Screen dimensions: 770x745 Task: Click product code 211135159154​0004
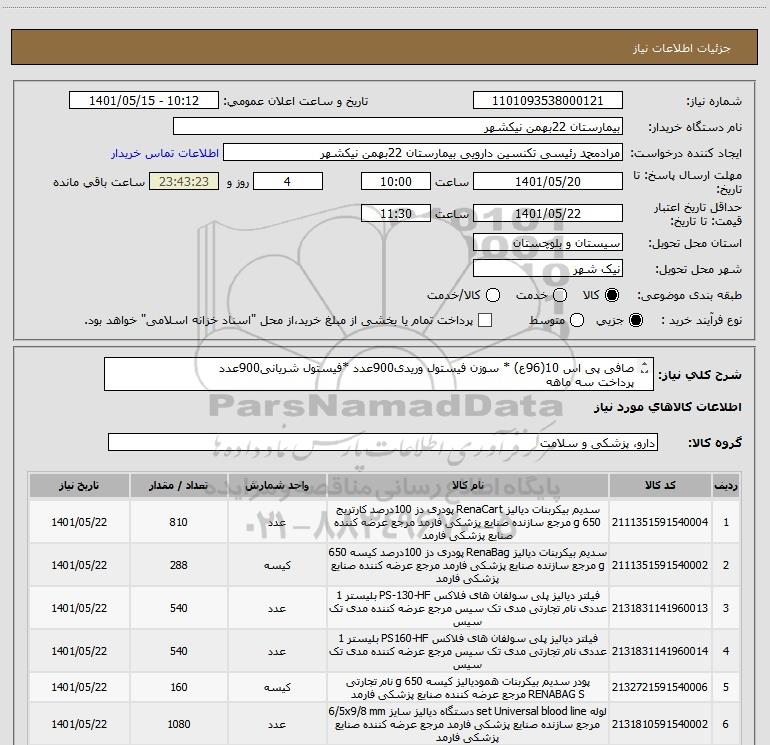[660, 522]
